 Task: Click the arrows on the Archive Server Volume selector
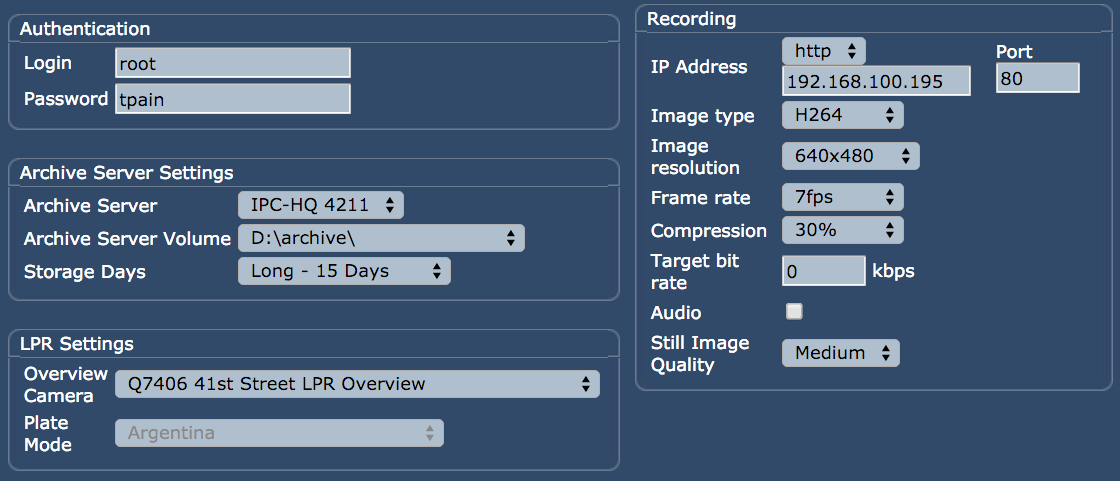point(511,238)
